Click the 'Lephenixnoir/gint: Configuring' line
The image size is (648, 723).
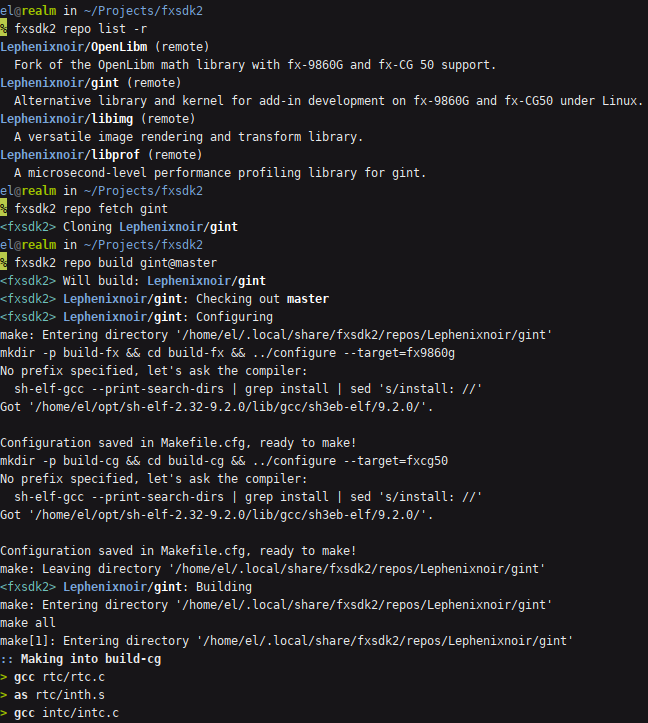137,316
